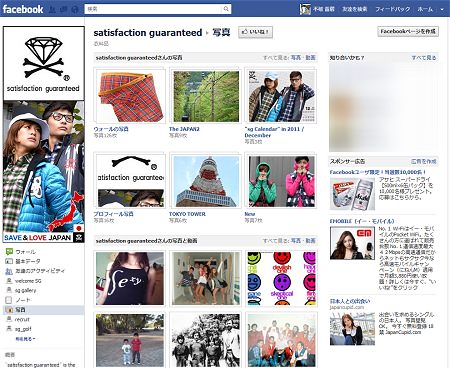Expand the sidebar more dropdown link
This screenshot has width=450, height=369.
pyautogui.click(x=25, y=339)
